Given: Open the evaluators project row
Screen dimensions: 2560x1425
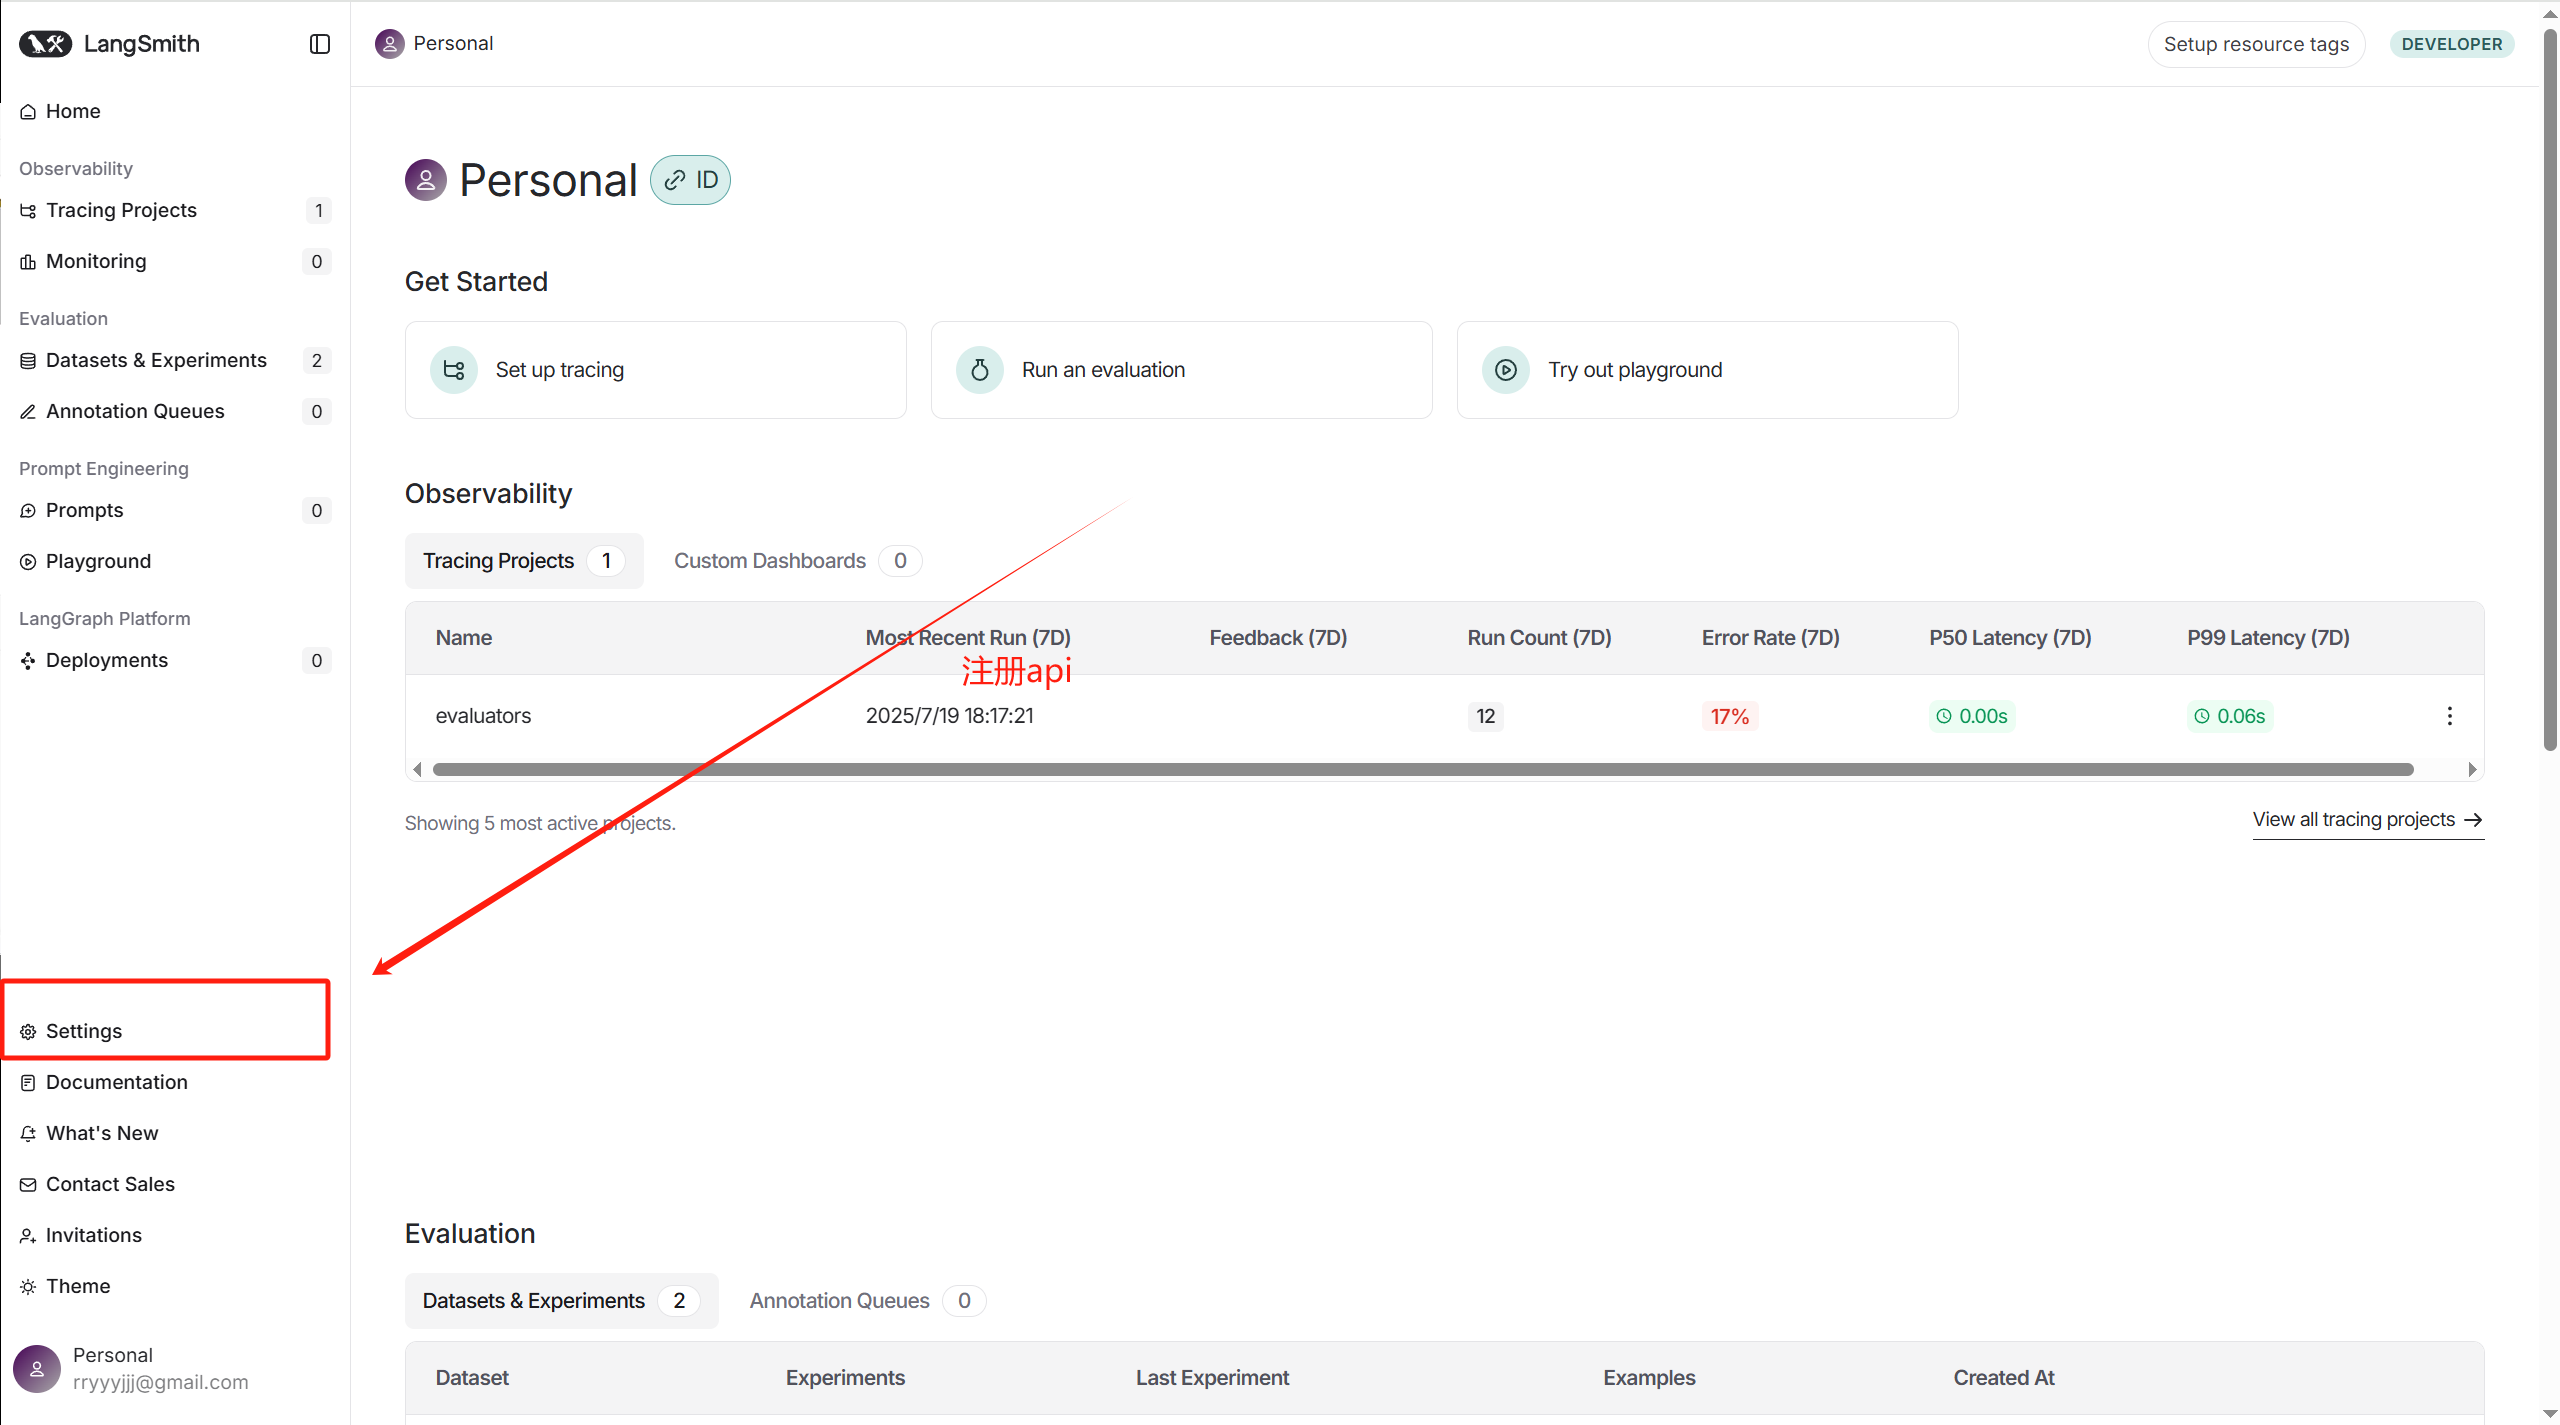Looking at the screenshot, I should point(1444,716).
